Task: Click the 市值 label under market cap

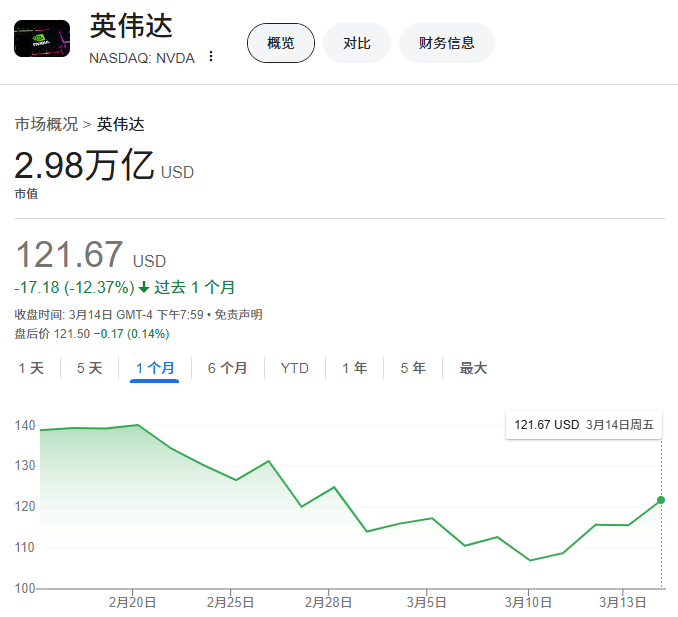Action: coord(26,194)
